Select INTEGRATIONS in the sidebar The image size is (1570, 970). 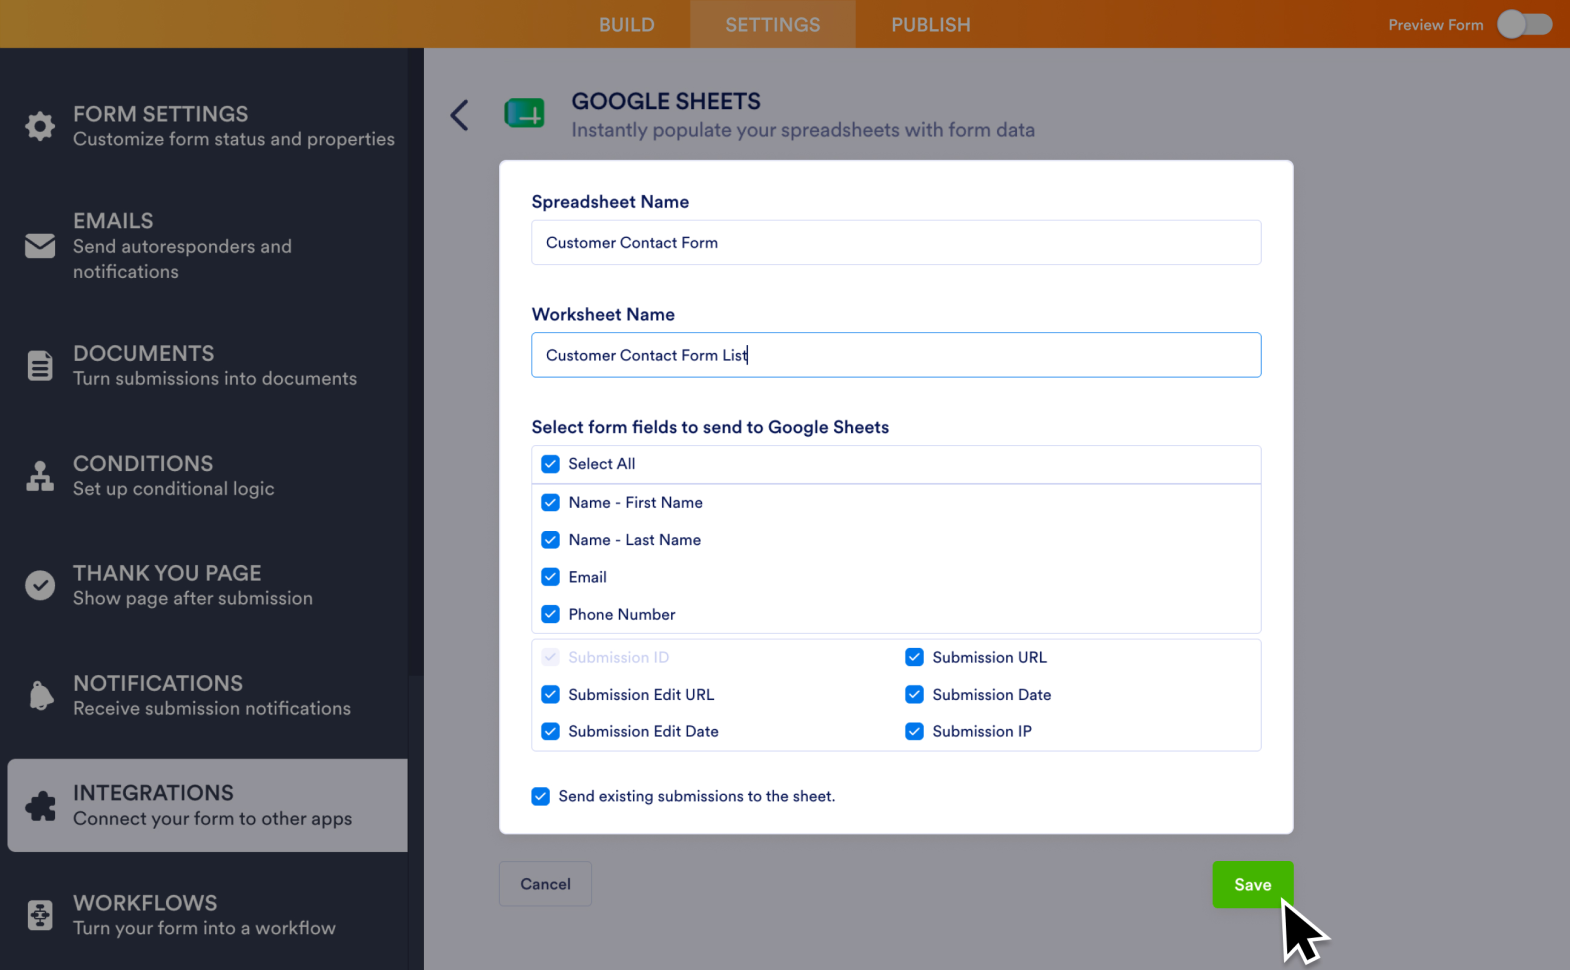(x=208, y=805)
